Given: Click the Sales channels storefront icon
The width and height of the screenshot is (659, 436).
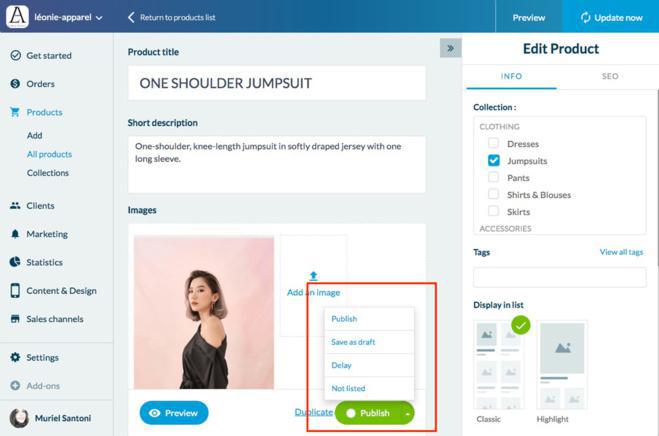Looking at the screenshot, I should pyautogui.click(x=15, y=319).
